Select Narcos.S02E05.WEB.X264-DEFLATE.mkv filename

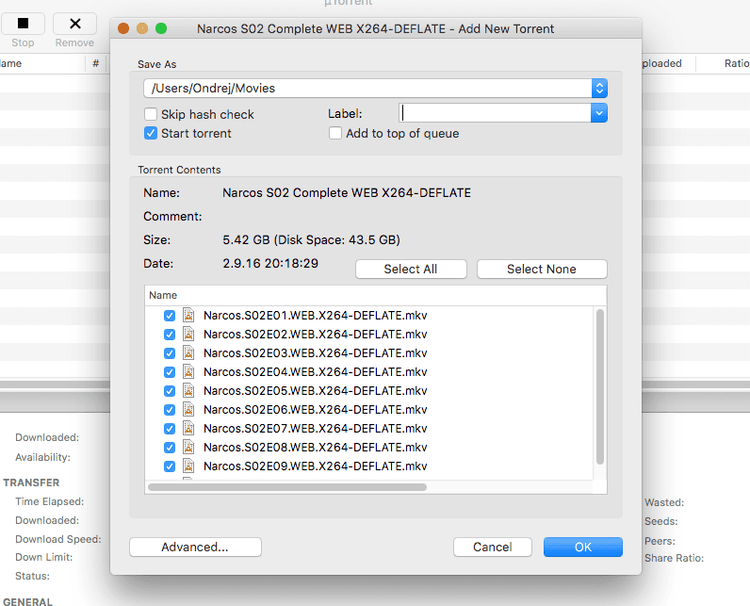click(x=315, y=391)
